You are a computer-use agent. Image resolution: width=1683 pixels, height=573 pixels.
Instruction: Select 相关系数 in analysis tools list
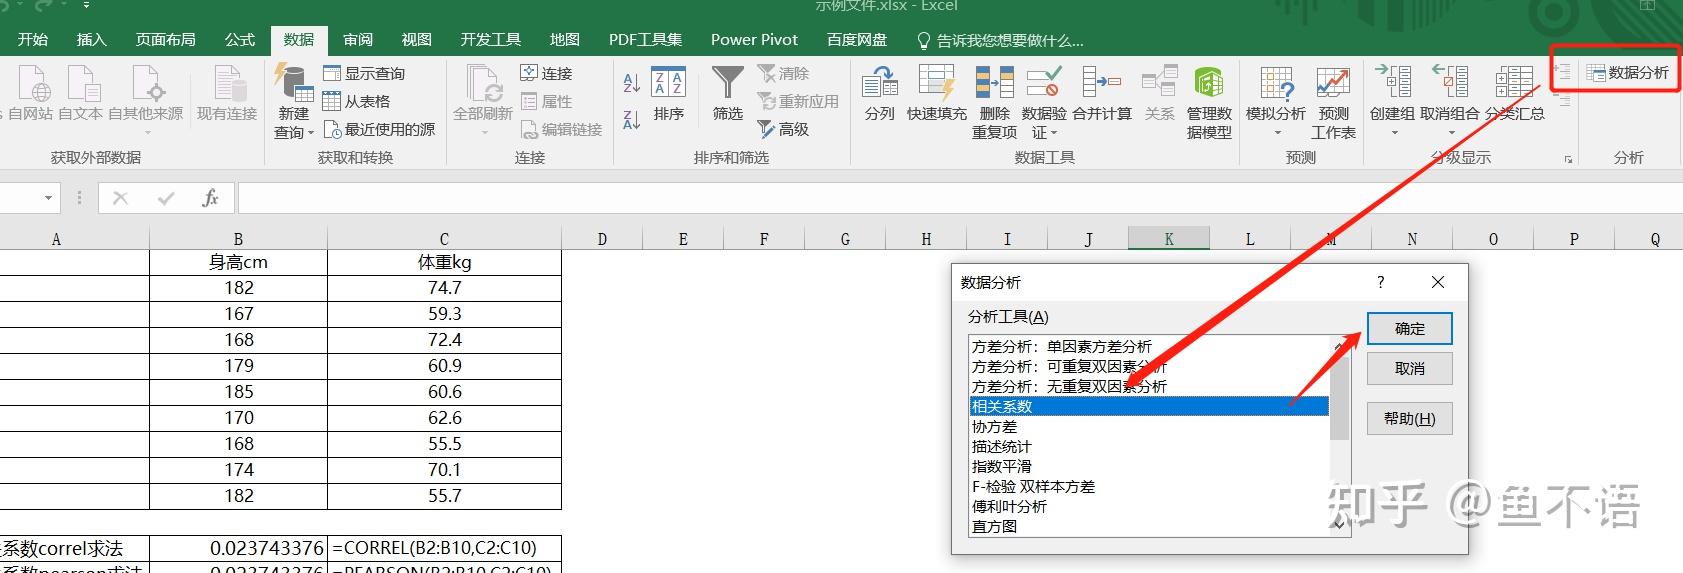(x=1150, y=407)
